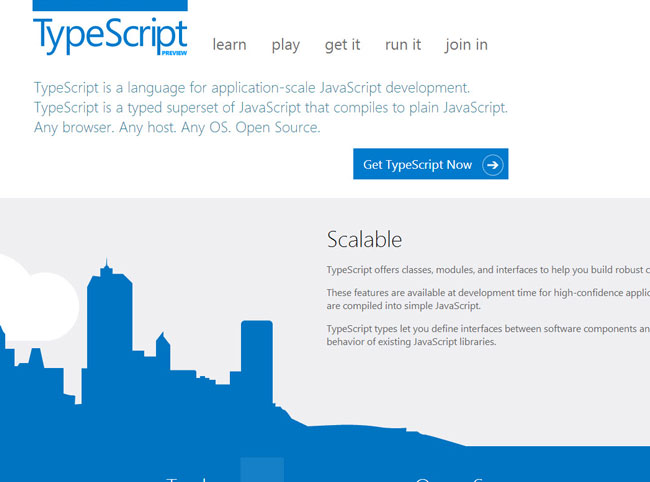The image size is (650, 482).
Task: Select the join in menu item
Action: pos(466,45)
